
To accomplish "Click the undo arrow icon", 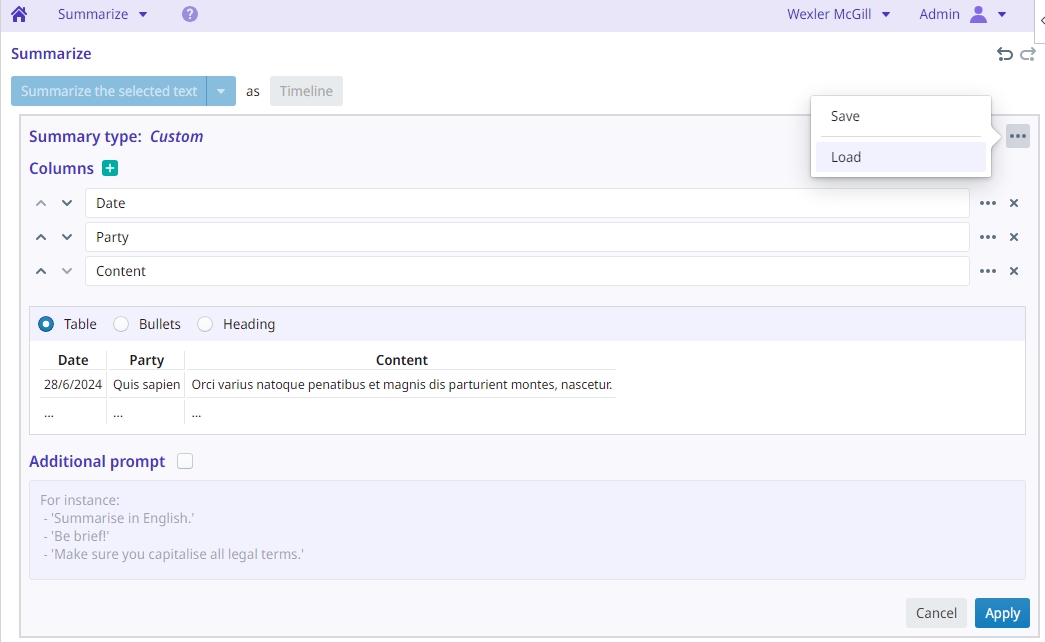I will click(1005, 55).
